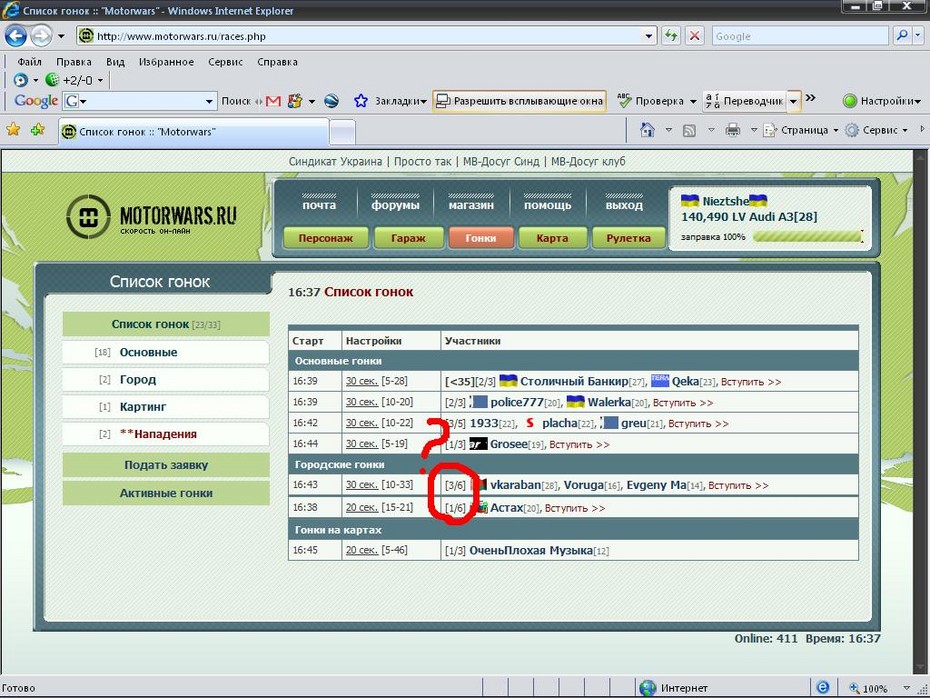Screen dimensions: 930x698
Task: Click 30 сек. settings in 16:42 race
Action: pos(362,423)
